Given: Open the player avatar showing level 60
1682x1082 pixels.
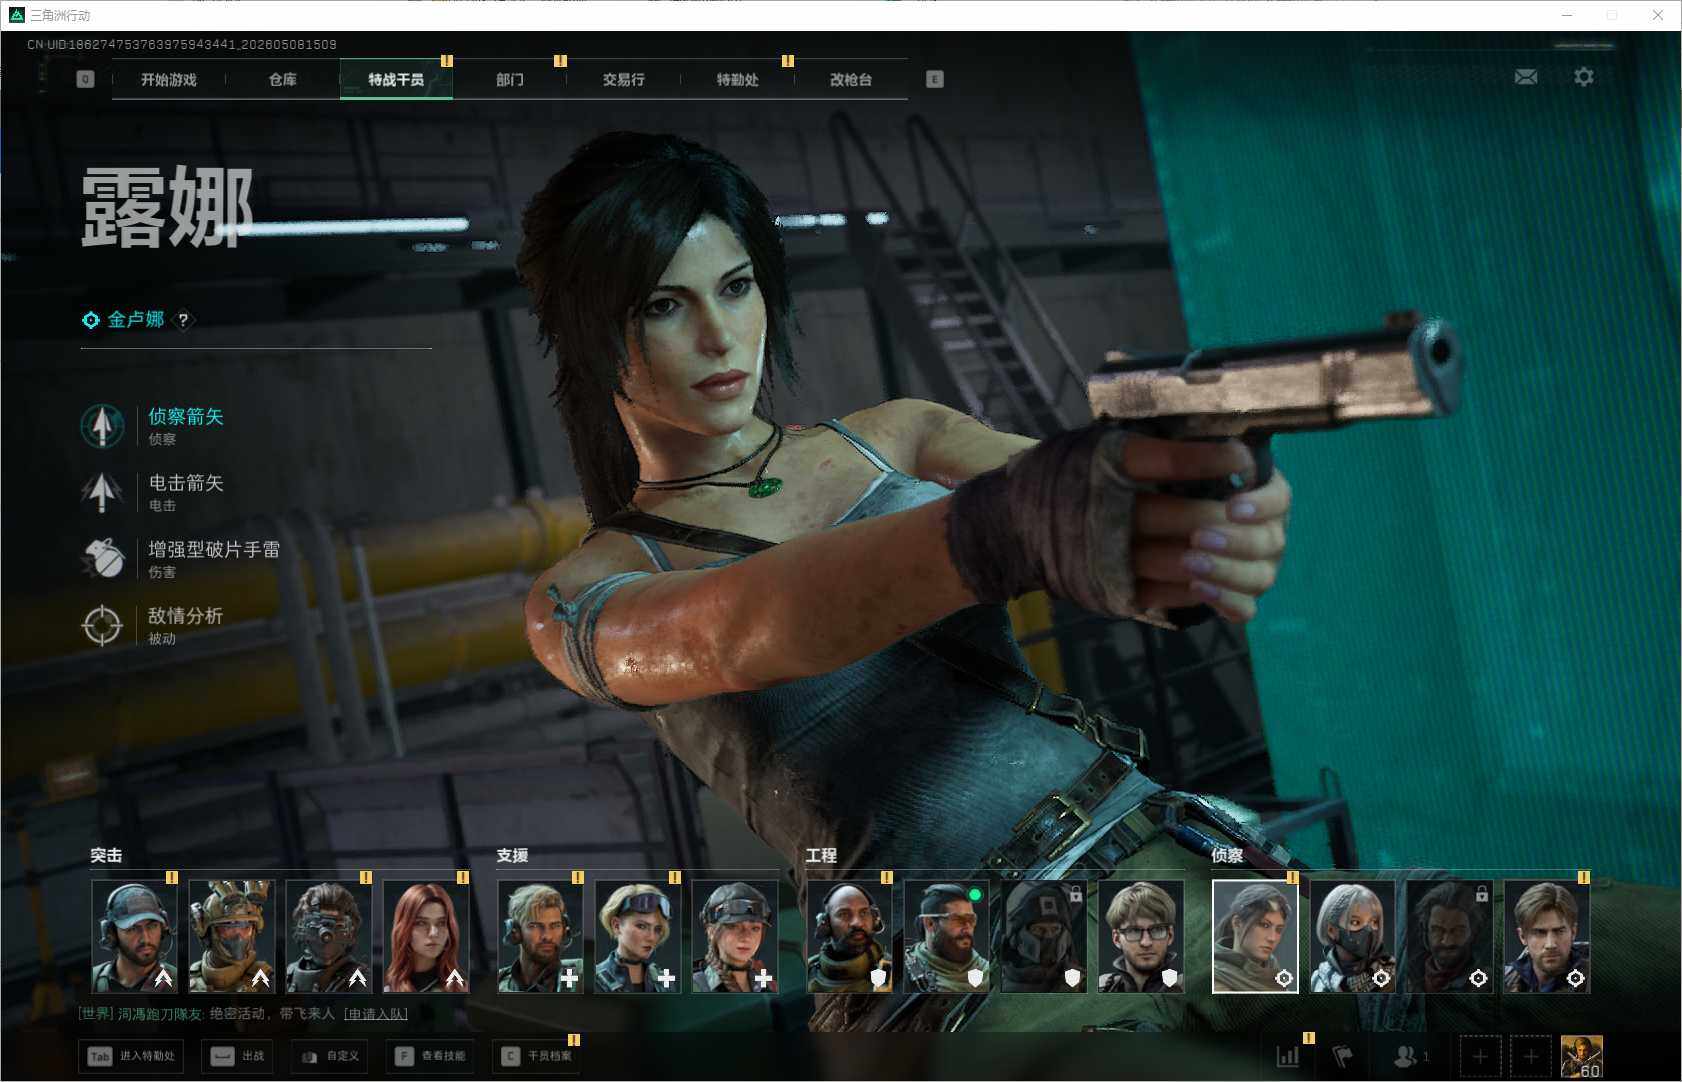Looking at the screenshot, I should click(1582, 1056).
